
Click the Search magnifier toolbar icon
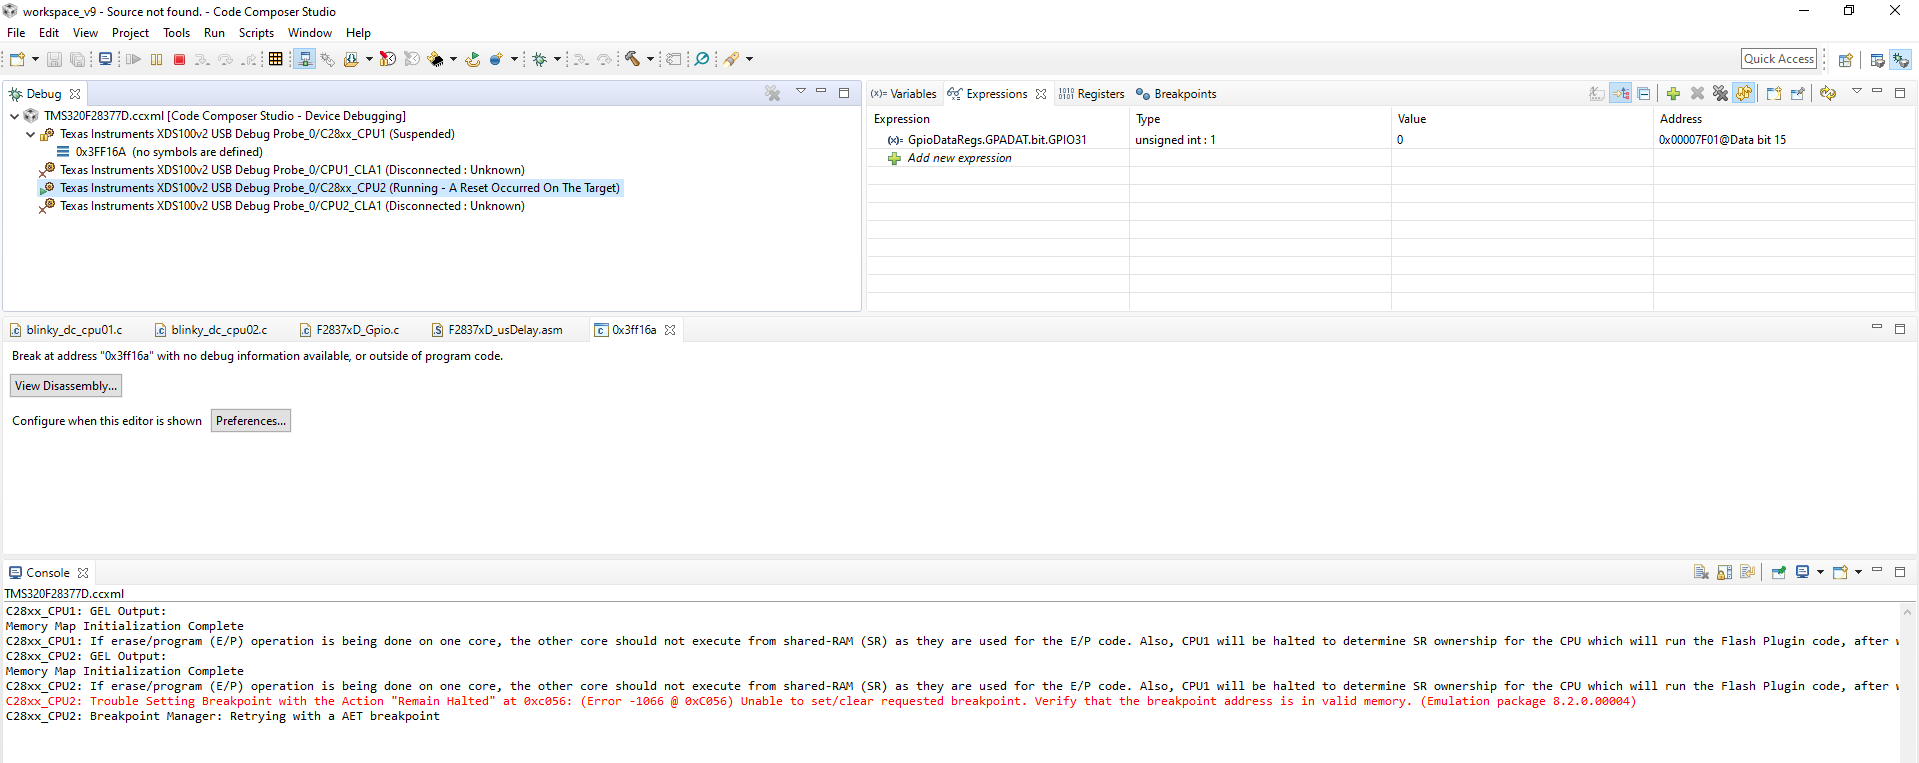[x=702, y=59]
